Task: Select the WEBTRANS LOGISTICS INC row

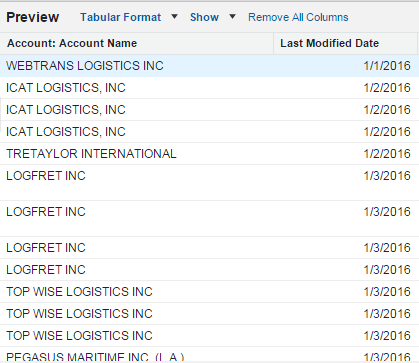Action: click(x=209, y=66)
